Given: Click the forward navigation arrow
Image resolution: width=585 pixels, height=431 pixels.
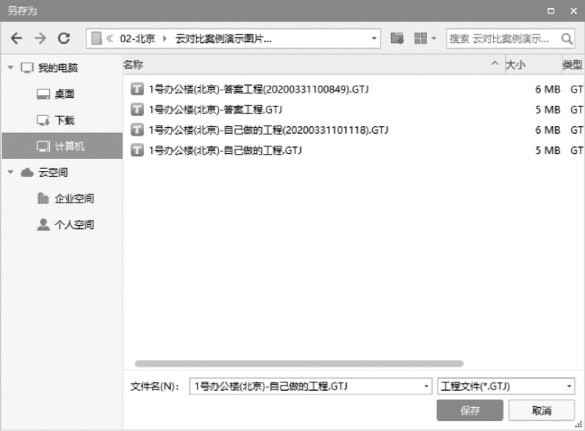Looking at the screenshot, I should point(40,38).
